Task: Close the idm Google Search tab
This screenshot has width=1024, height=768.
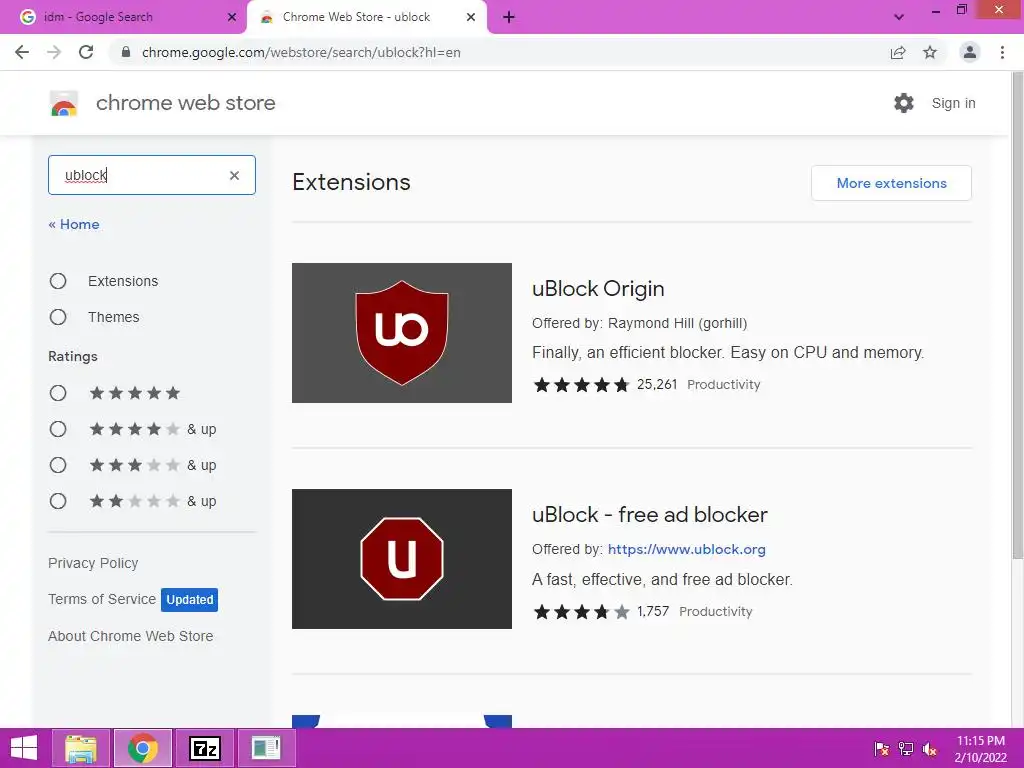Action: point(232,18)
